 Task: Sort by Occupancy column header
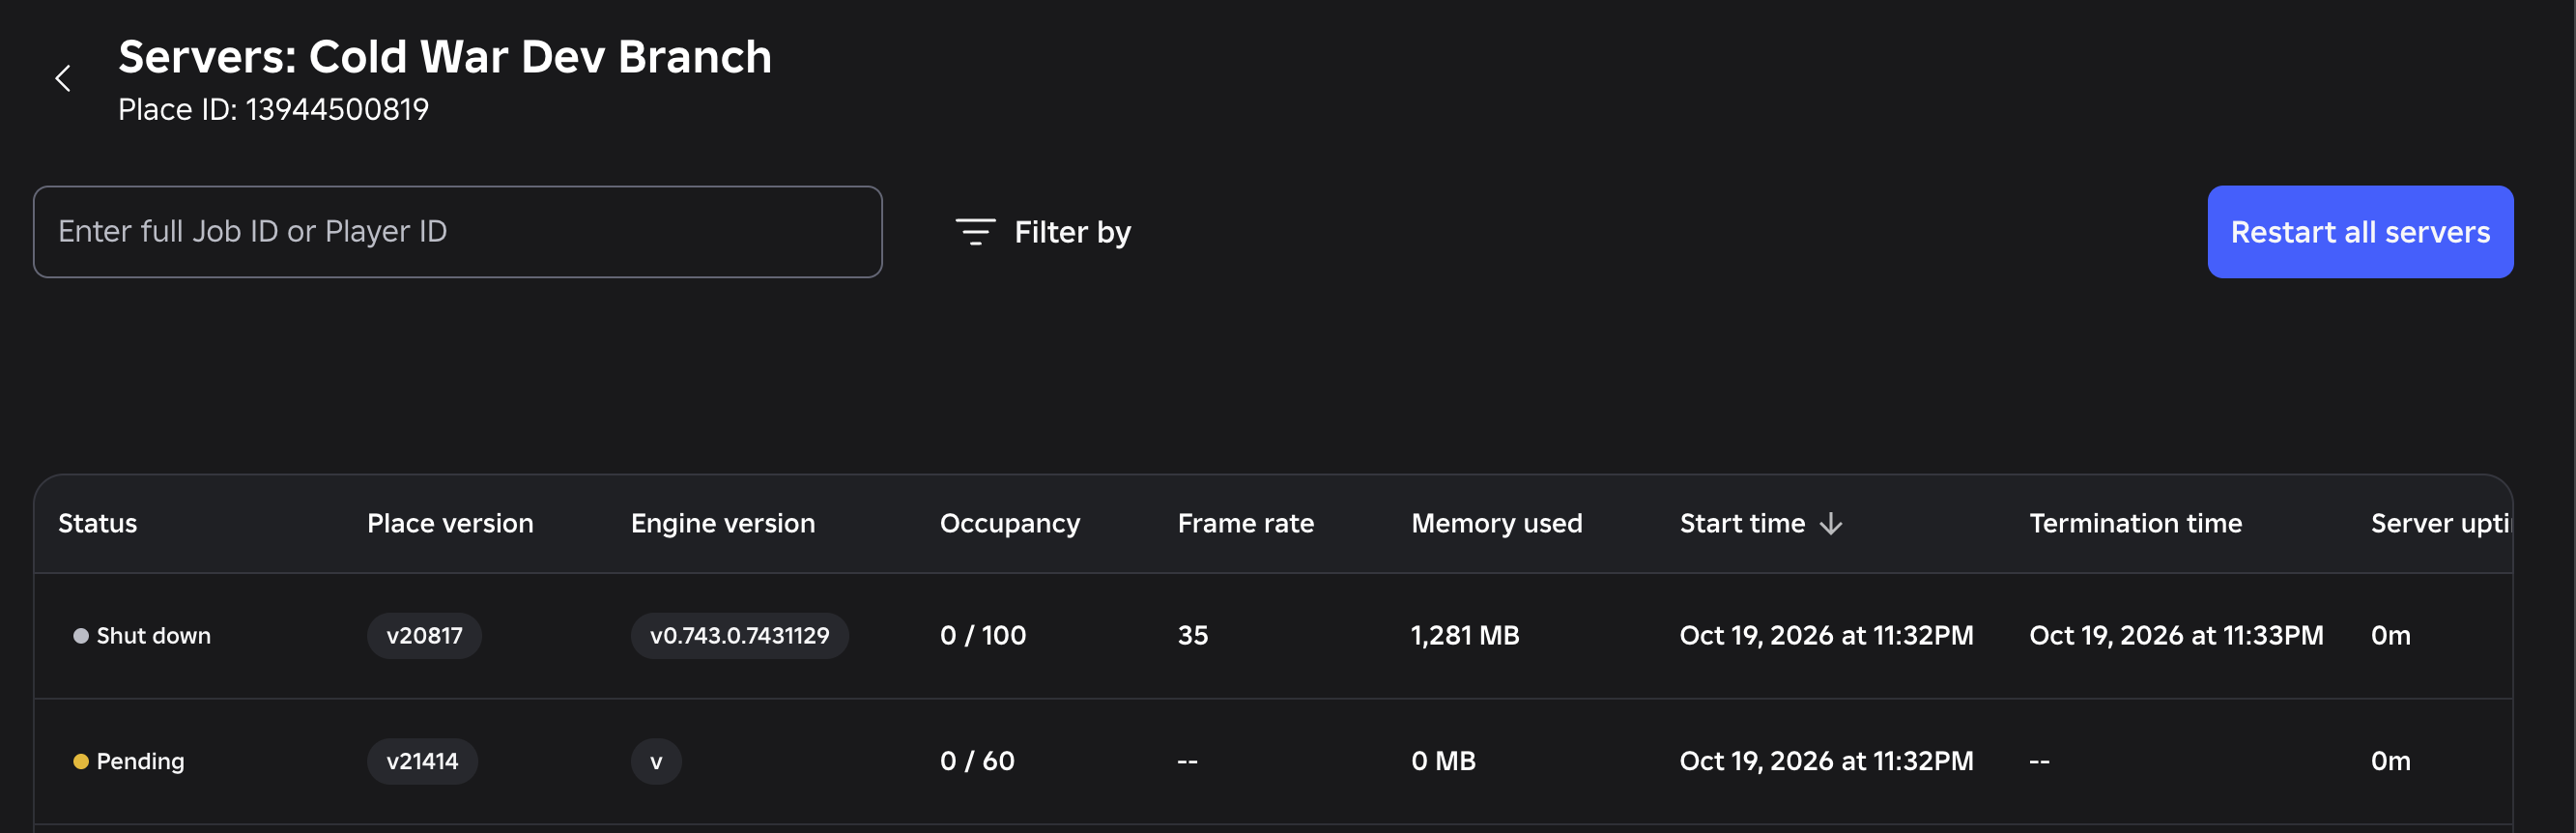click(1010, 523)
